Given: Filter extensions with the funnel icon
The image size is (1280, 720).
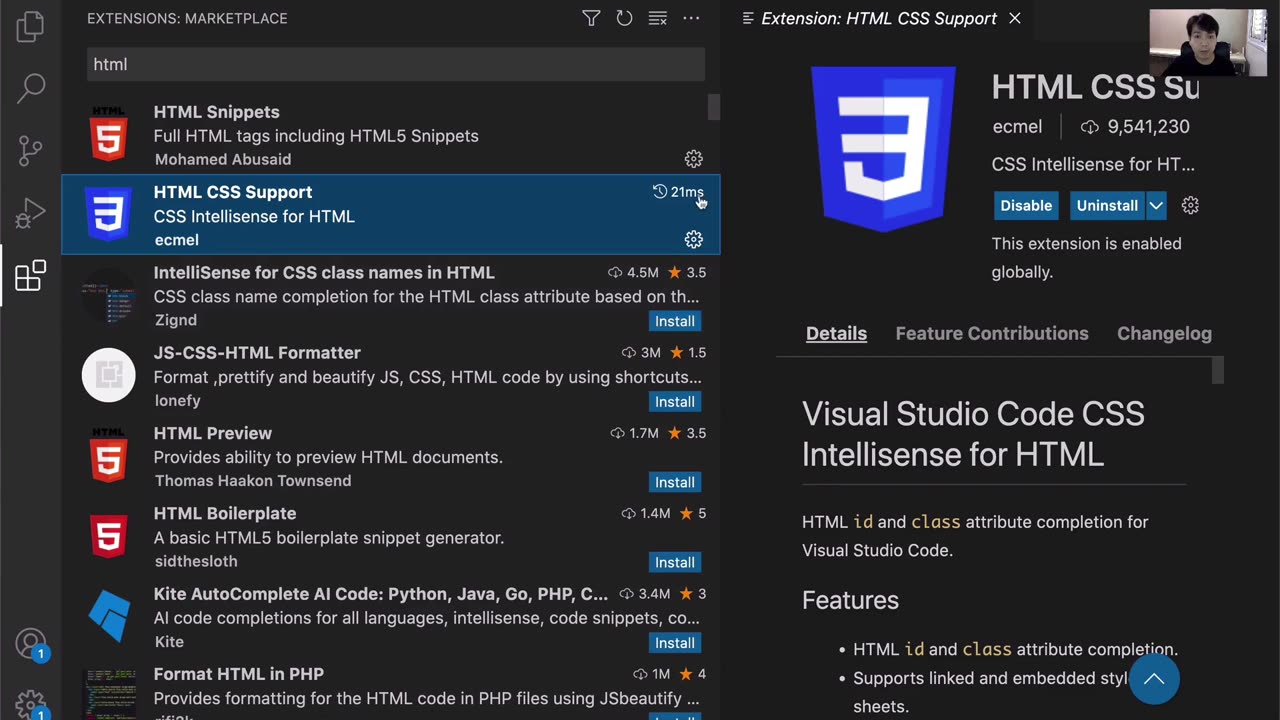Looking at the screenshot, I should [x=591, y=18].
